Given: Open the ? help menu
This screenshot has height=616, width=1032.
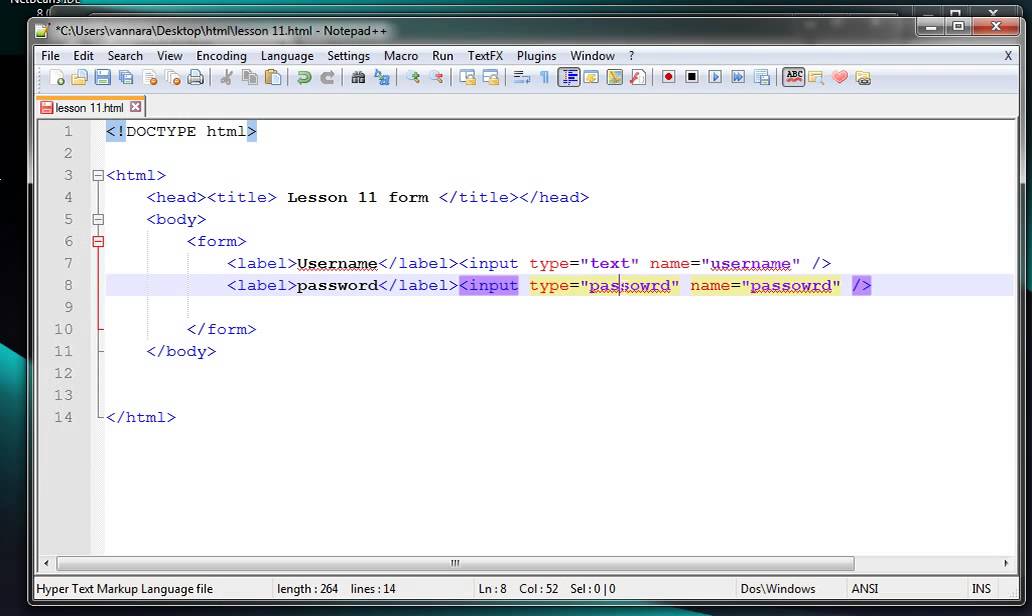Looking at the screenshot, I should (x=631, y=56).
